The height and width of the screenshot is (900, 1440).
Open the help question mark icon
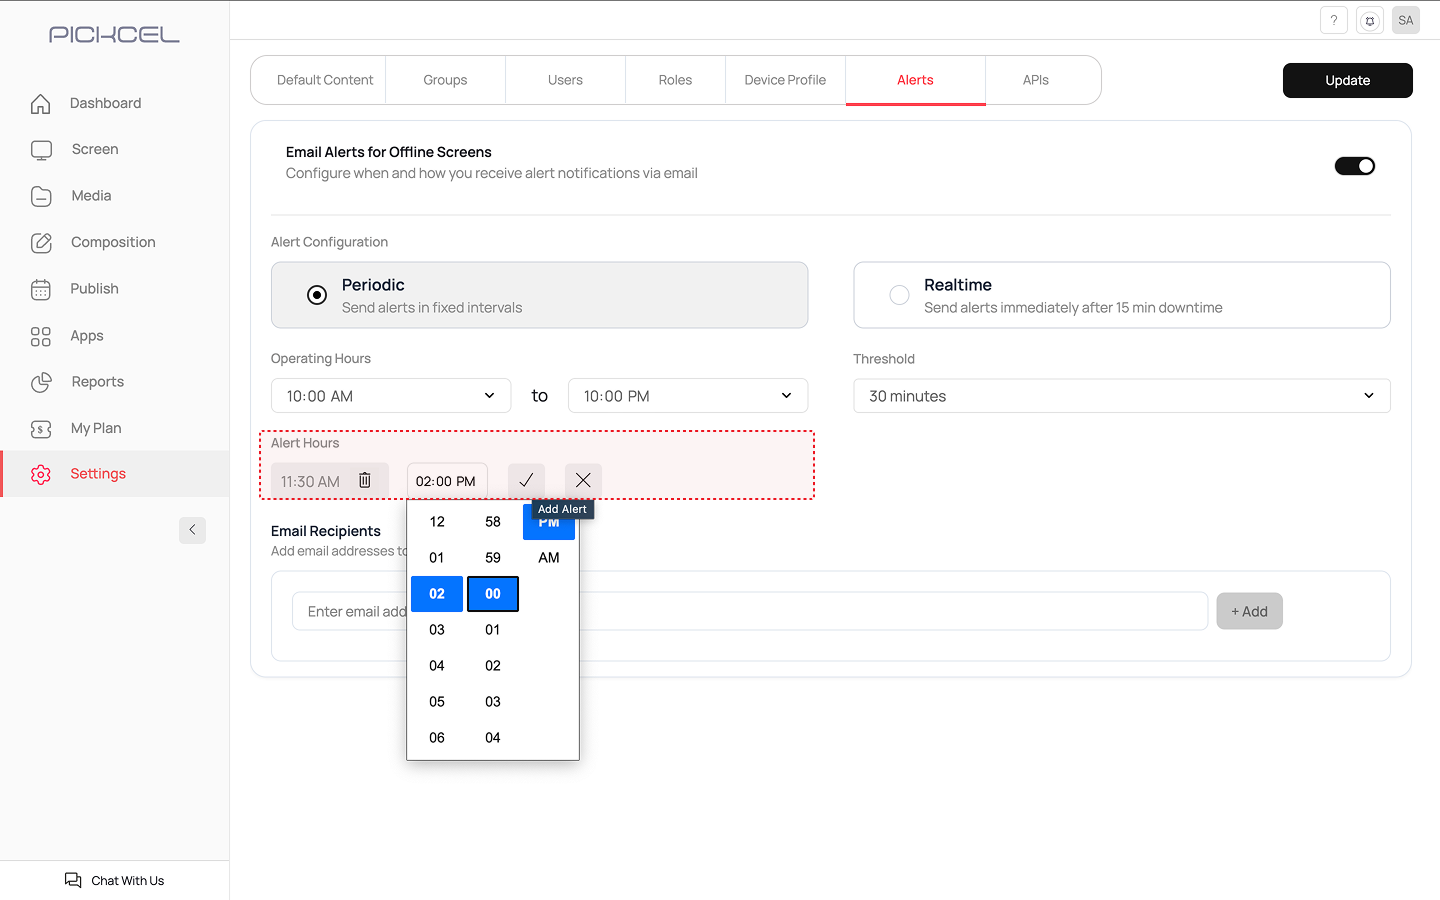(x=1333, y=20)
